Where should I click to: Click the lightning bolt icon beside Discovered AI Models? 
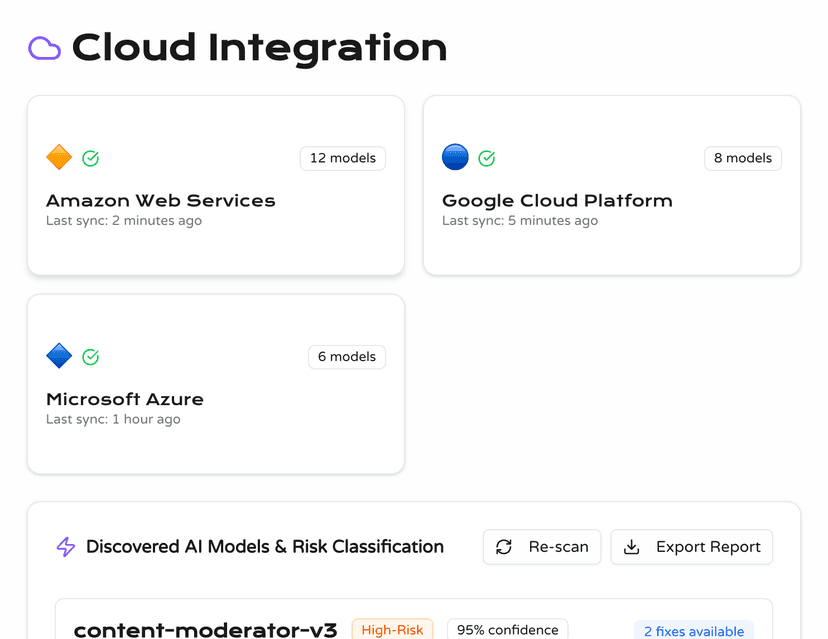[x=66, y=547]
